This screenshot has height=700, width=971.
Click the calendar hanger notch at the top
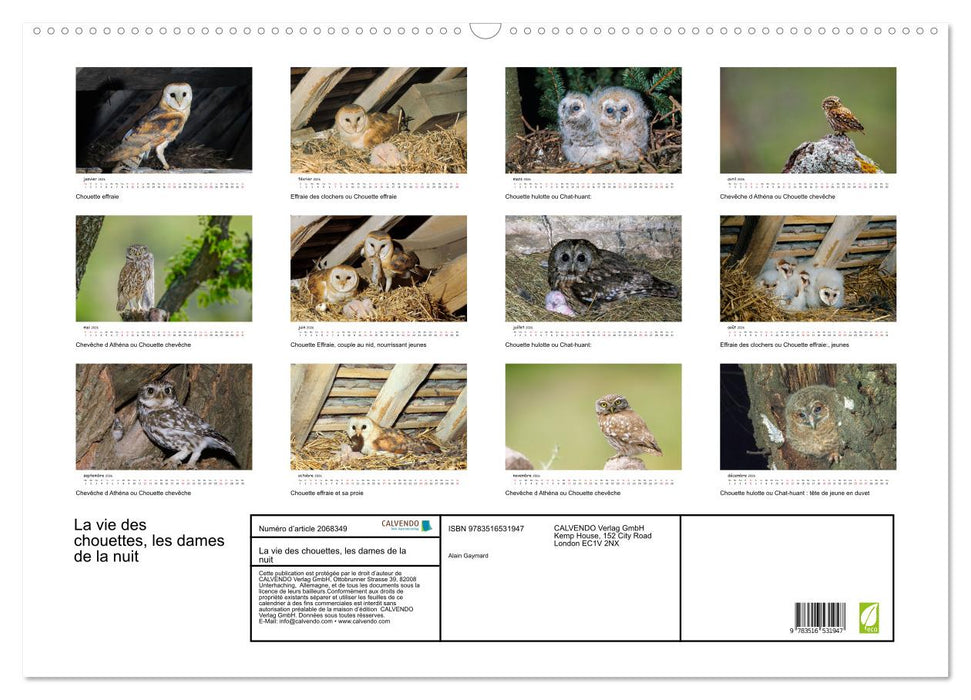pyautogui.click(x=485, y=31)
